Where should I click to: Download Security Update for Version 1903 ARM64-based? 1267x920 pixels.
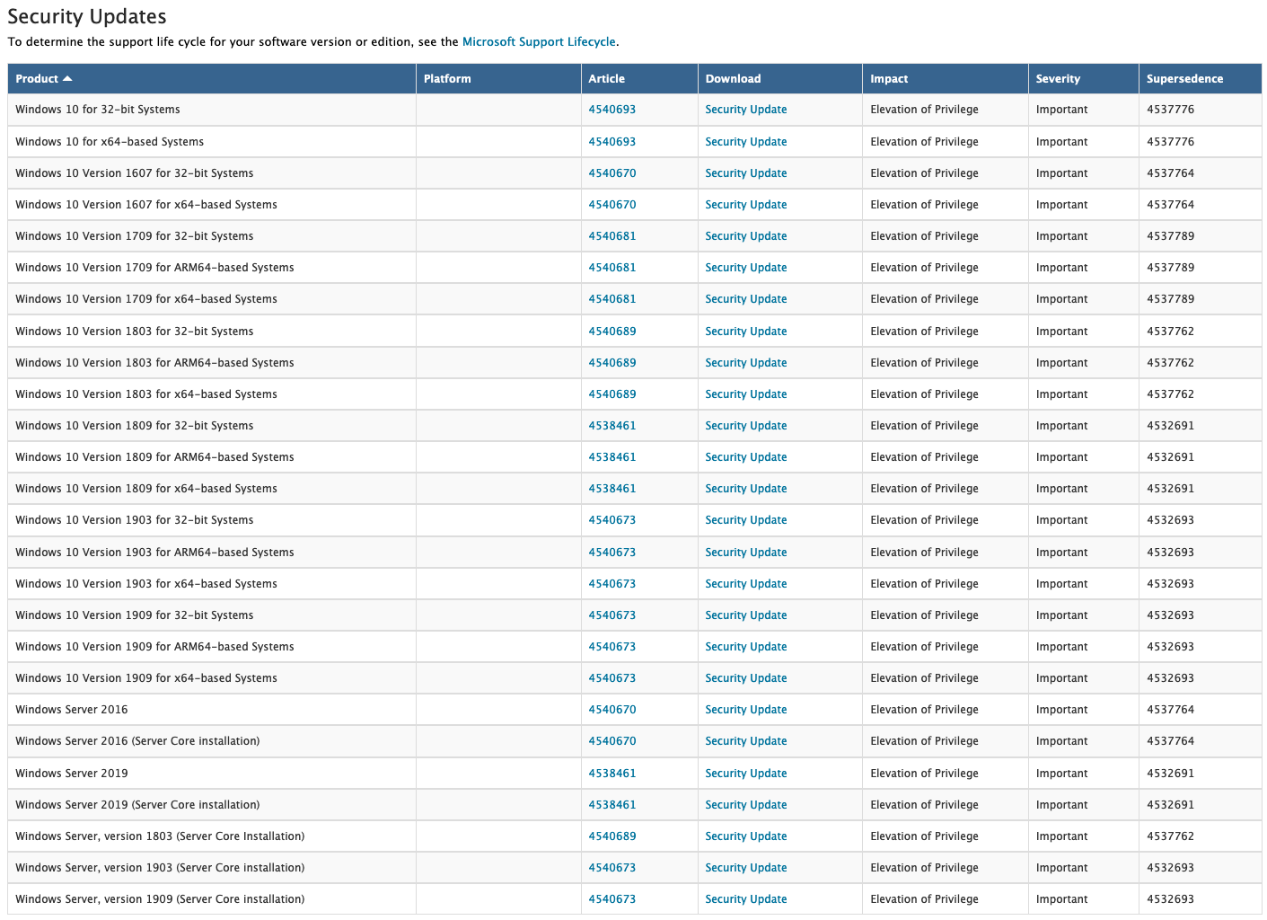click(x=746, y=552)
